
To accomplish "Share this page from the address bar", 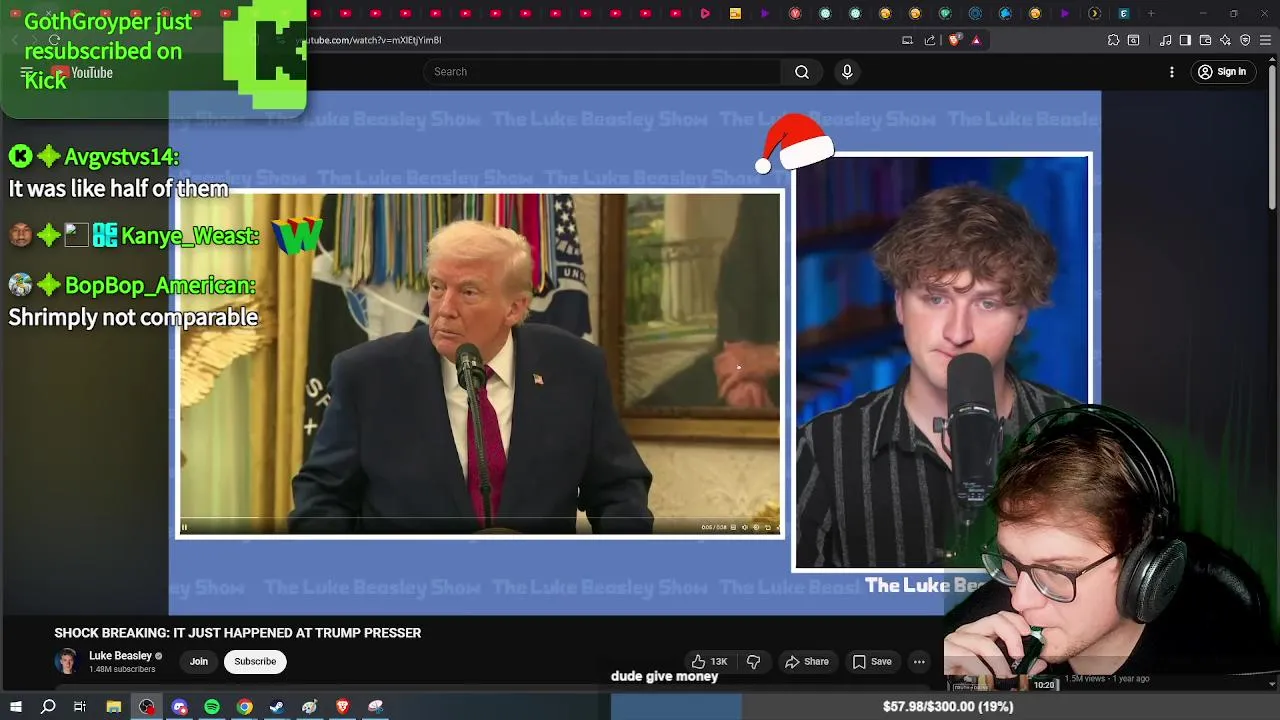I will coord(930,40).
